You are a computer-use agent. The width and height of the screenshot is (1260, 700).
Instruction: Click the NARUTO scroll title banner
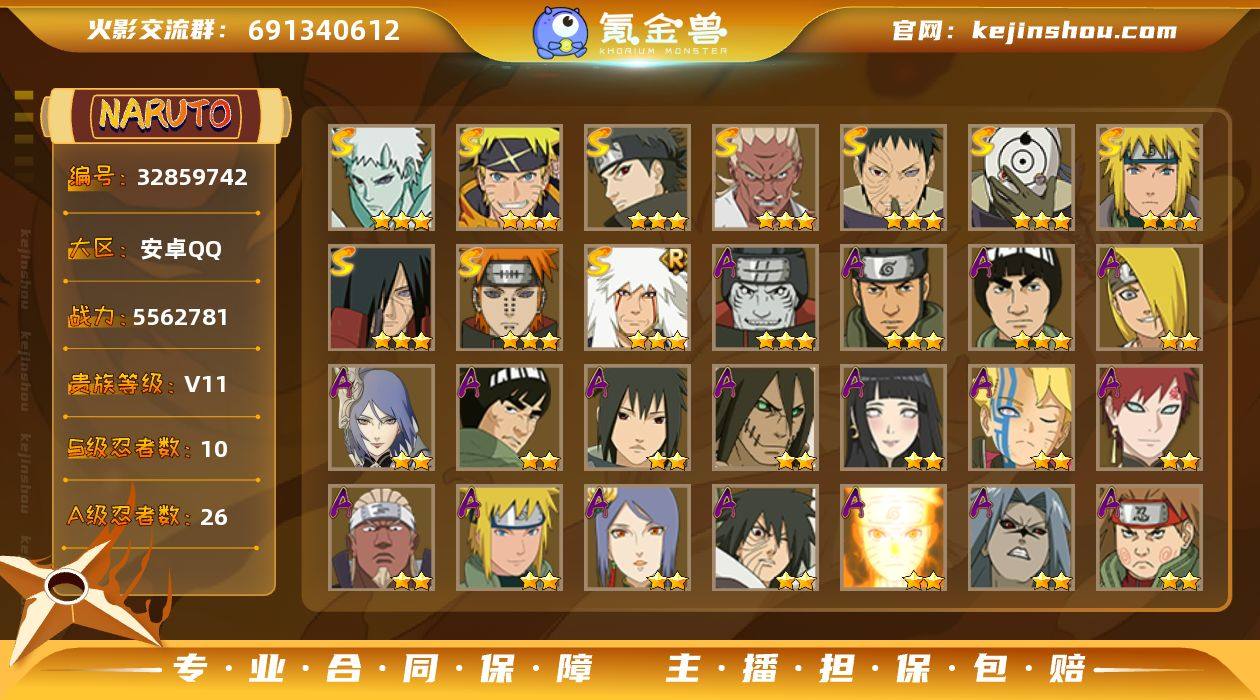click(x=166, y=114)
